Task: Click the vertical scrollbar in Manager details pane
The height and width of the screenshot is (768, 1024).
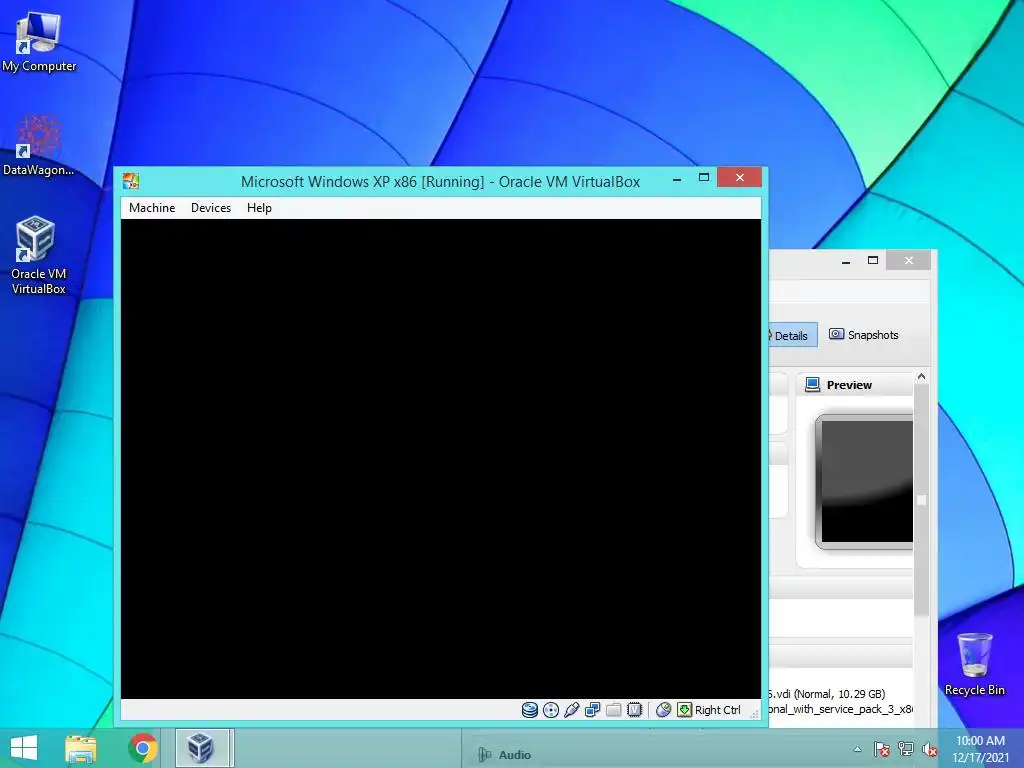Action: click(x=921, y=500)
